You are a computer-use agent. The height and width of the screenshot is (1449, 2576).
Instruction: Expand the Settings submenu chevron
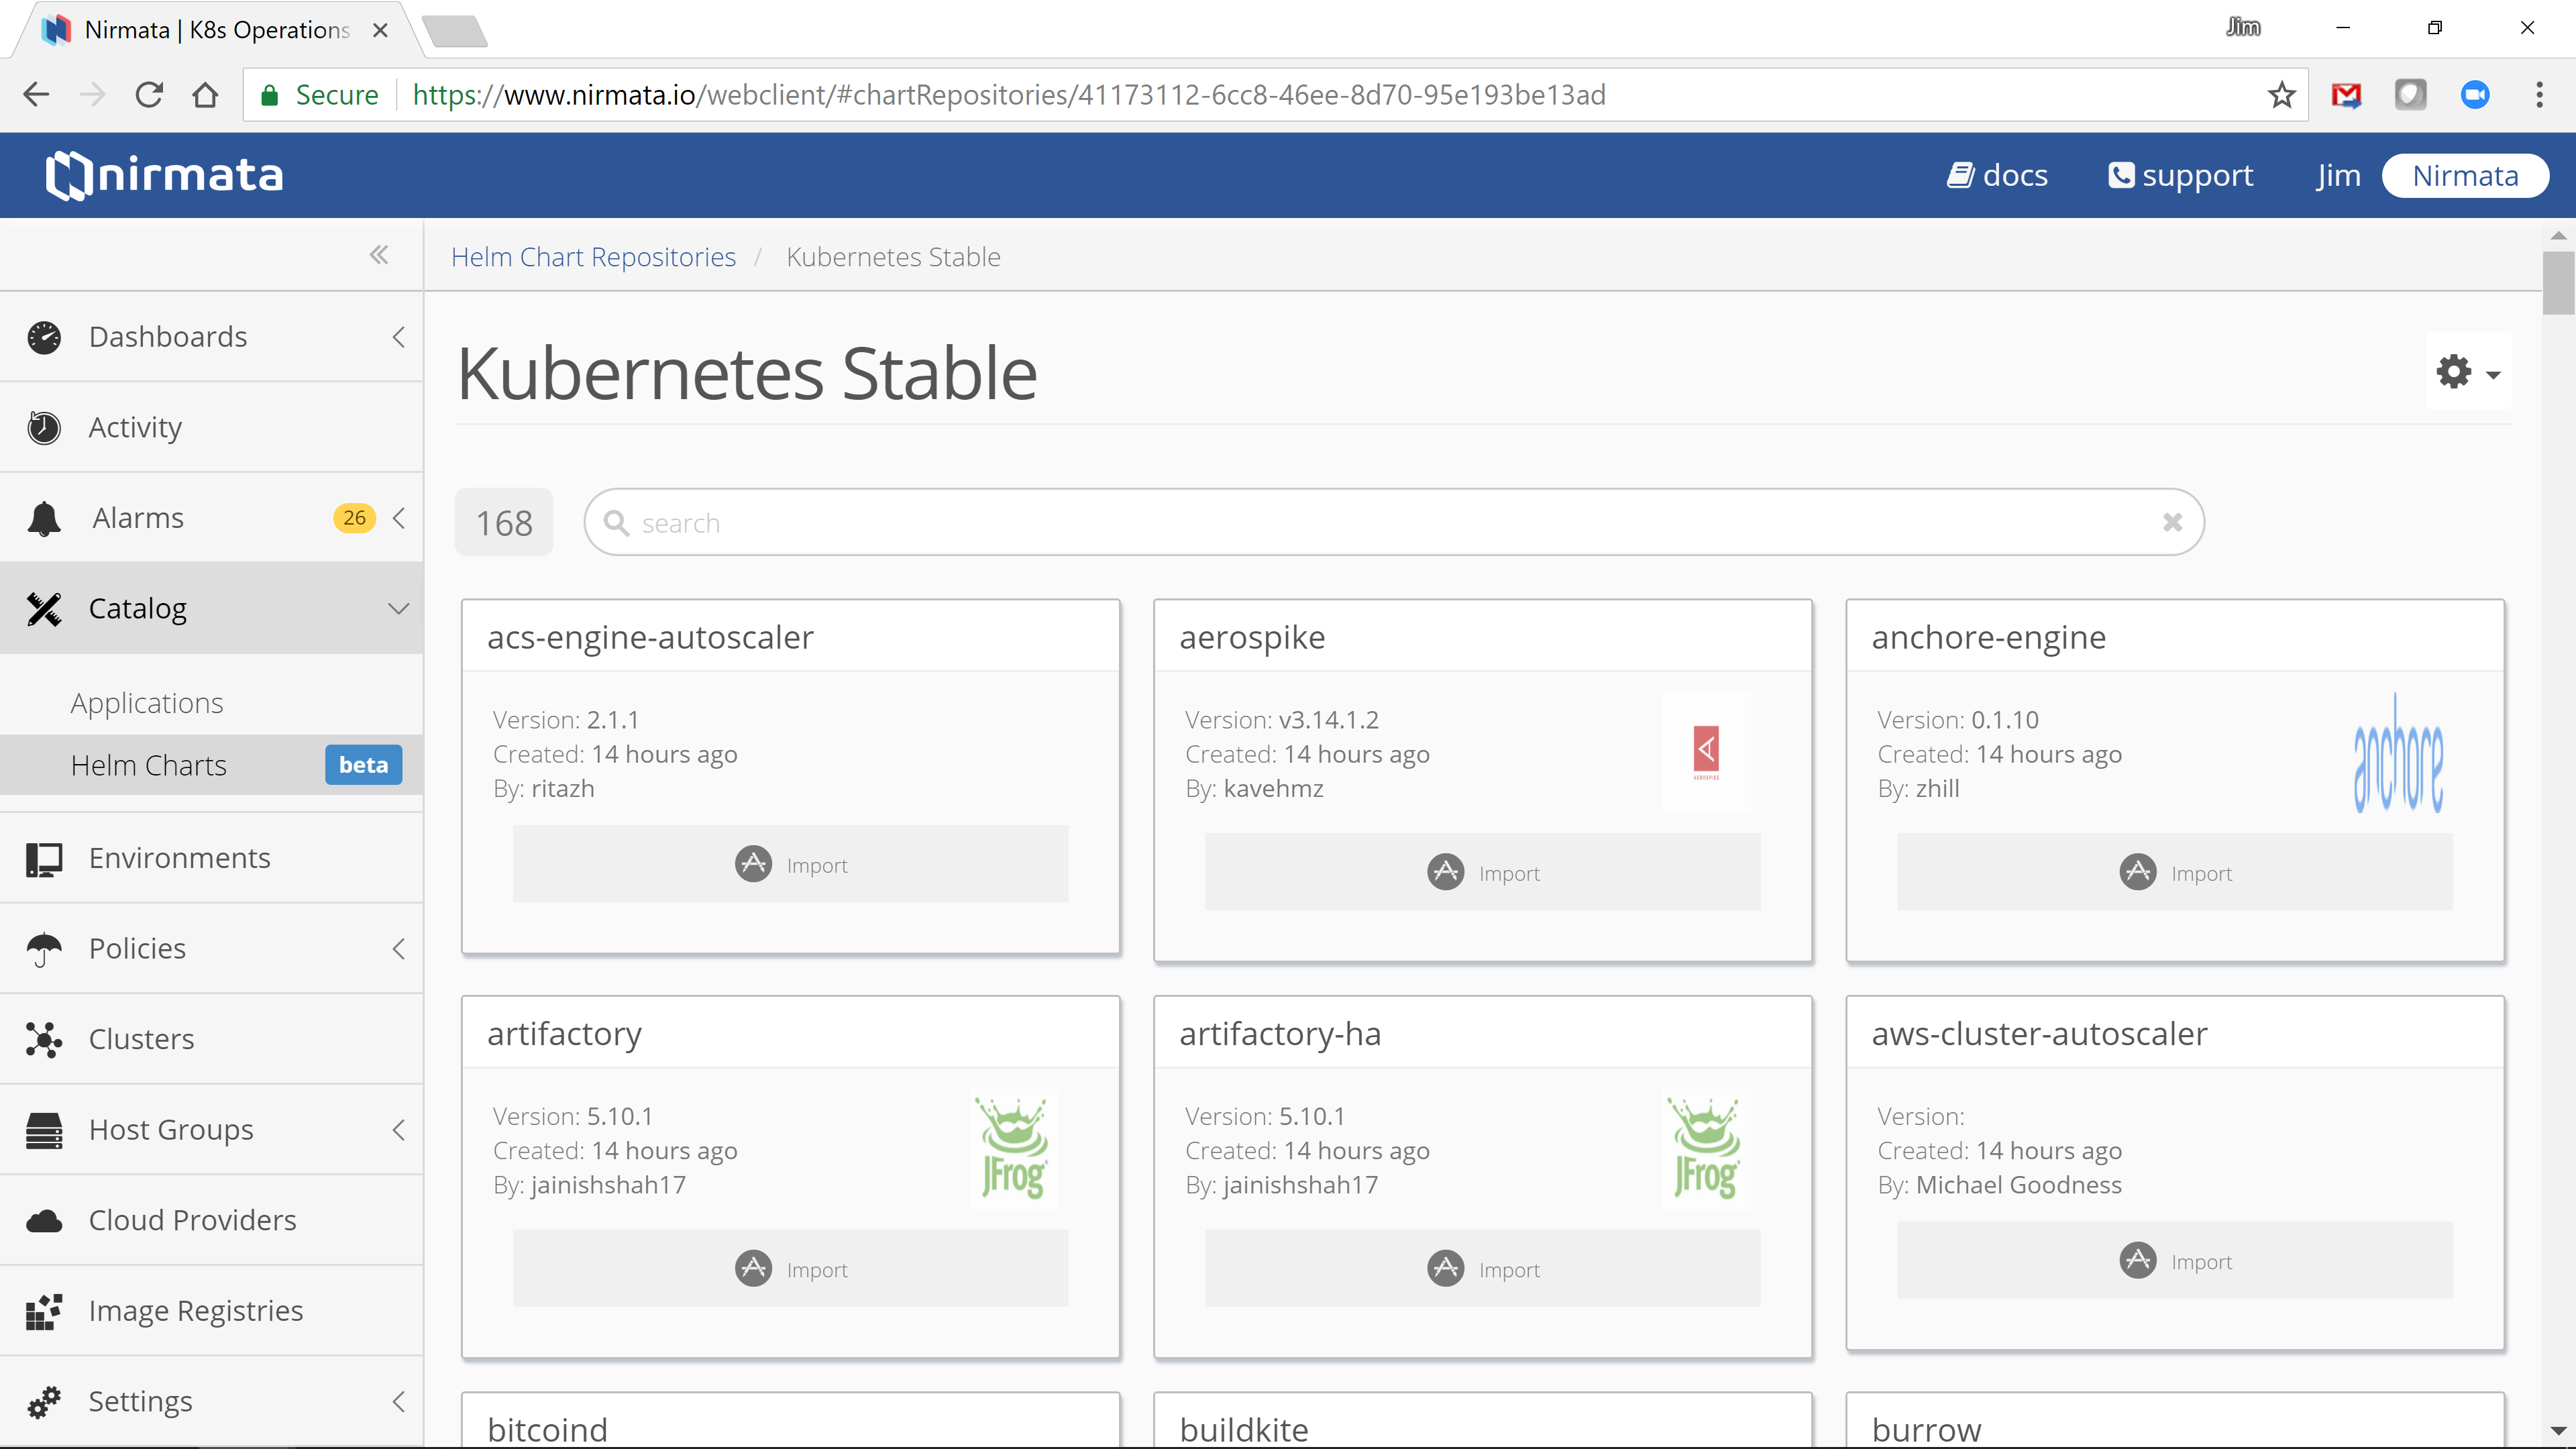(399, 1402)
